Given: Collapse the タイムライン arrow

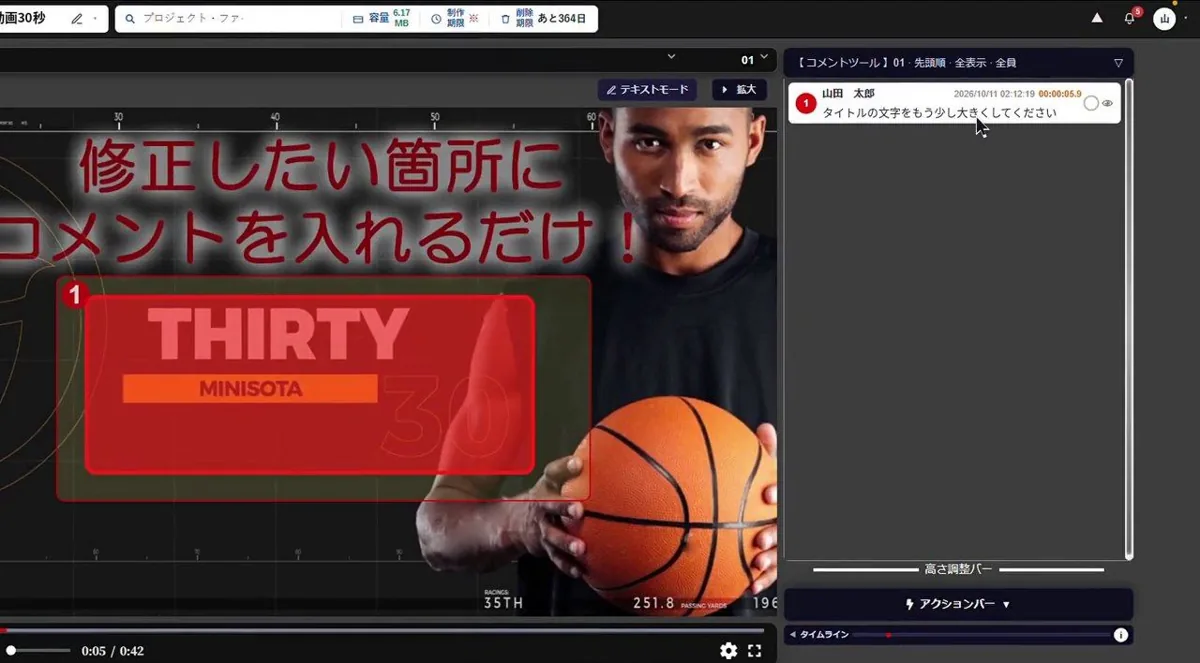Looking at the screenshot, I should tap(792, 635).
